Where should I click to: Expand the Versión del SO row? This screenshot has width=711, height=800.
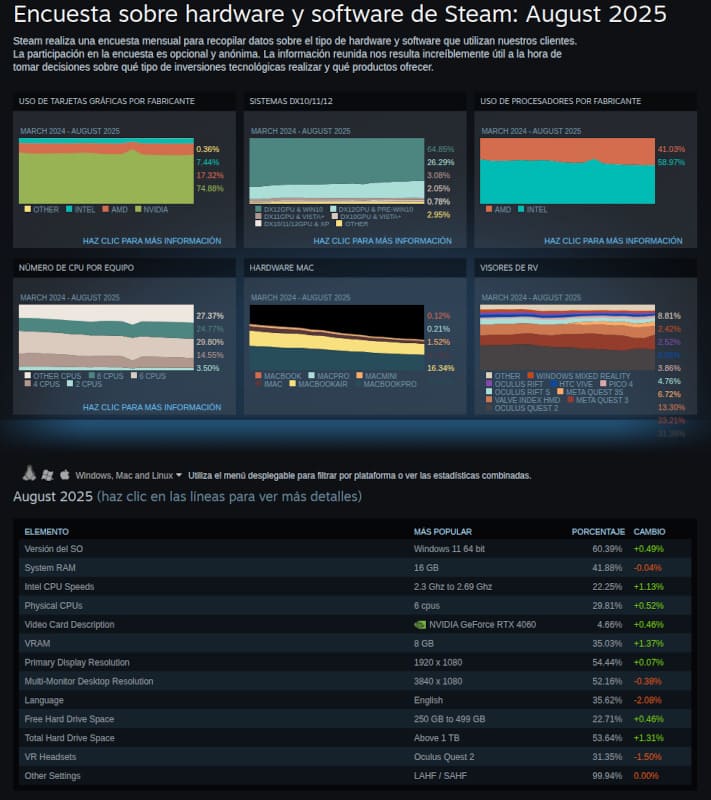(355, 549)
